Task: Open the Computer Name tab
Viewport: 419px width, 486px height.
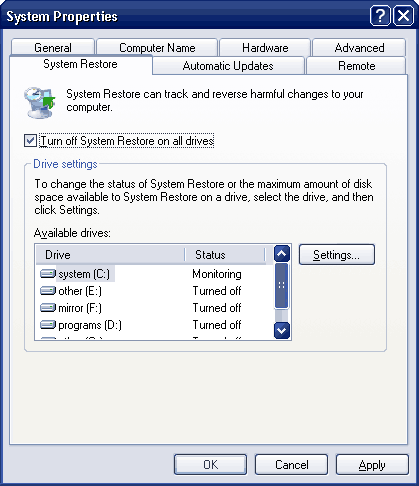Action: pyautogui.click(x=157, y=48)
